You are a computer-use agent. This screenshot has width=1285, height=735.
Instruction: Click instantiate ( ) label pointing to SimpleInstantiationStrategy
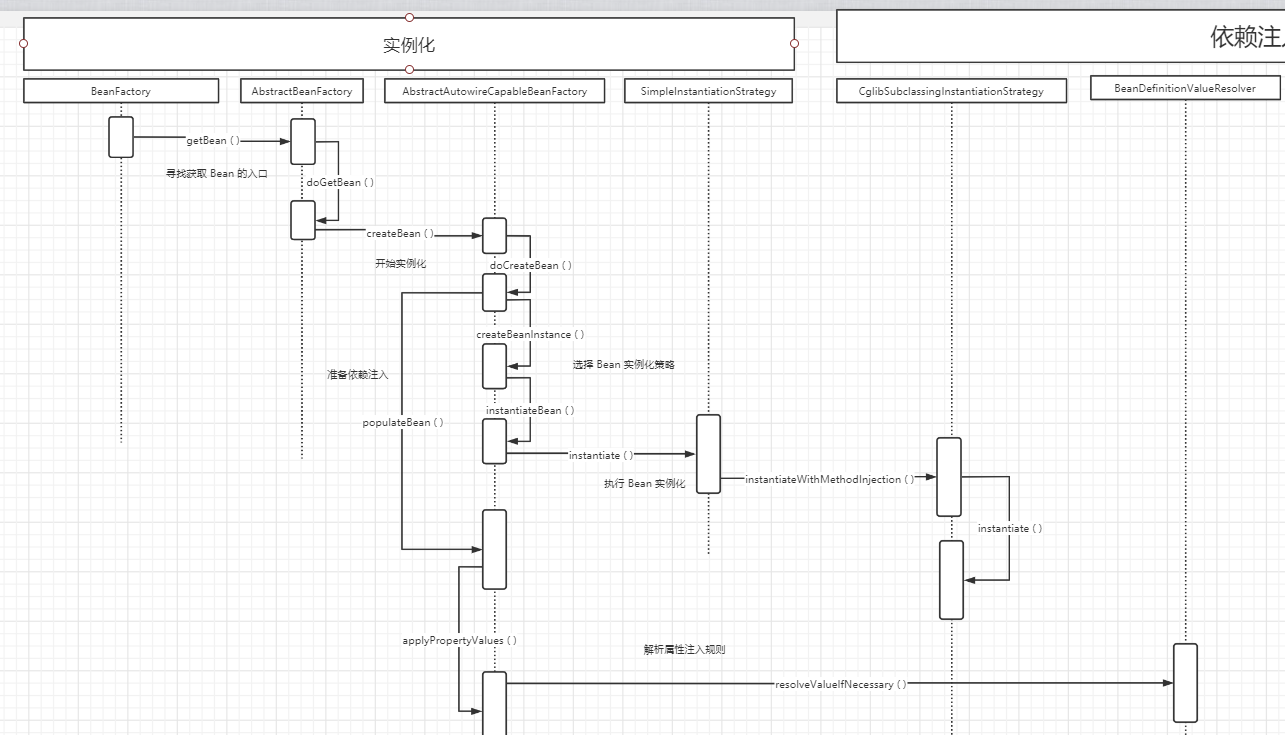(x=601, y=456)
